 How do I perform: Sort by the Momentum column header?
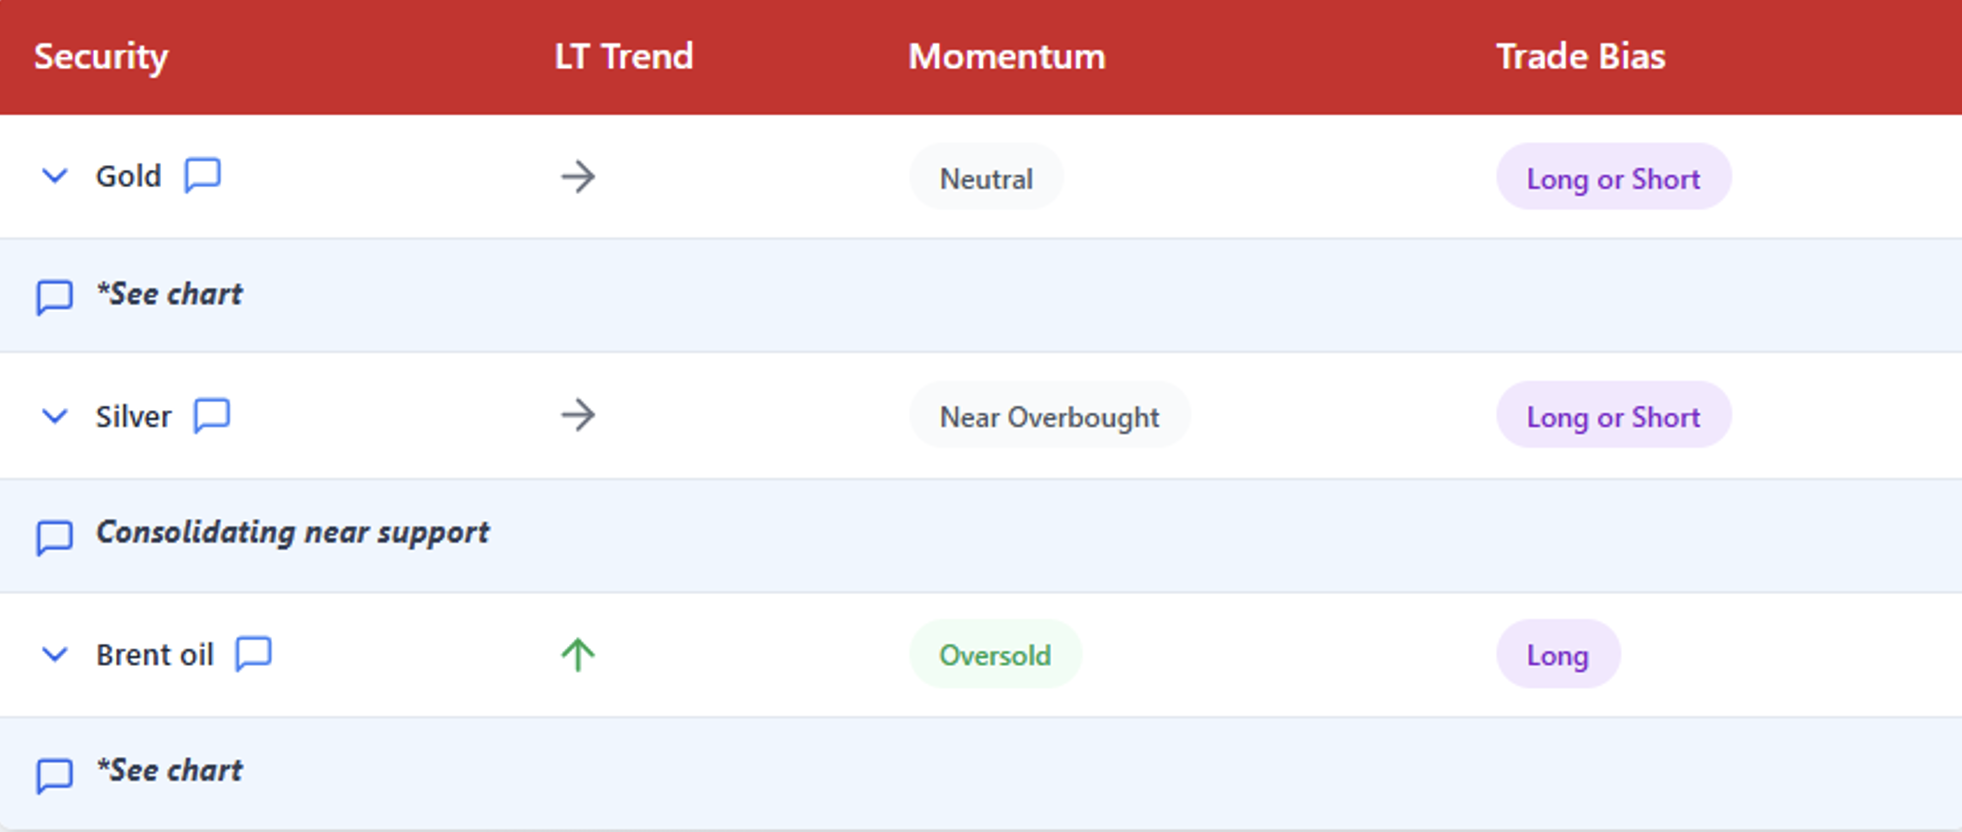coord(1006,56)
